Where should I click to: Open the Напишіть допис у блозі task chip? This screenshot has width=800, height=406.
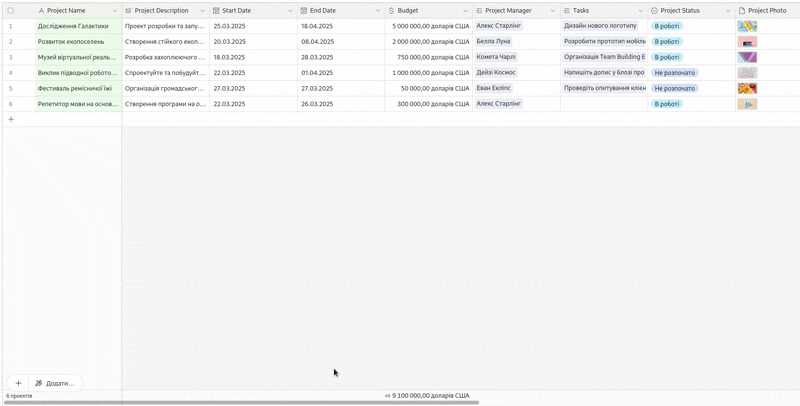[x=605, y=72]
